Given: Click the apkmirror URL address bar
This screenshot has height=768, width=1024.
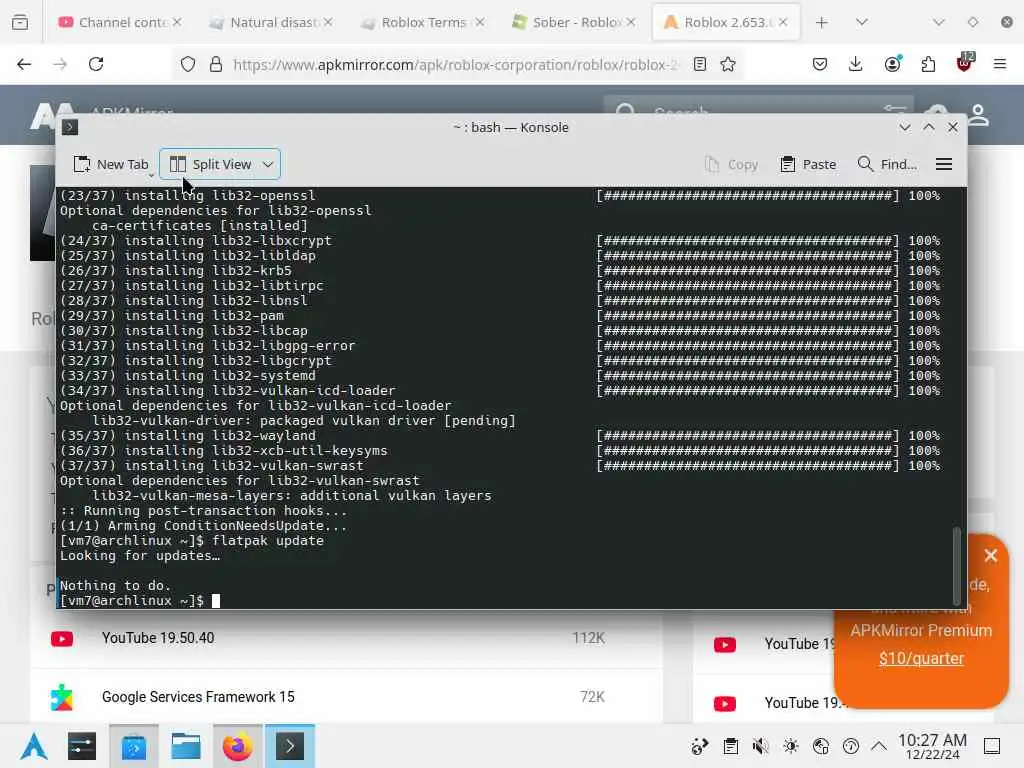Looking at the screenshot, I should coord(456,65).
